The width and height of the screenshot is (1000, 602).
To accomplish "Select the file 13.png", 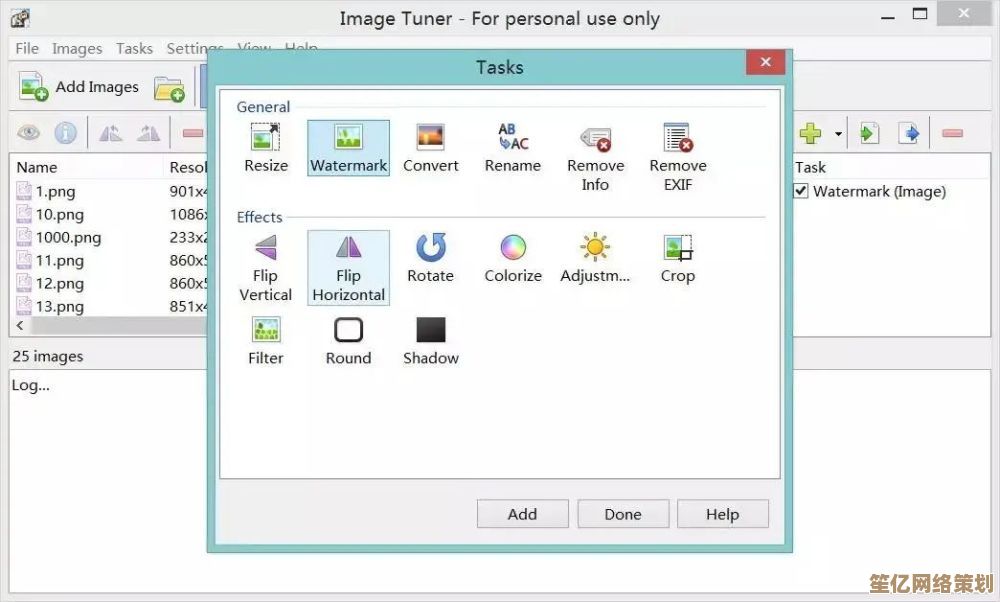I will [59, 306].
